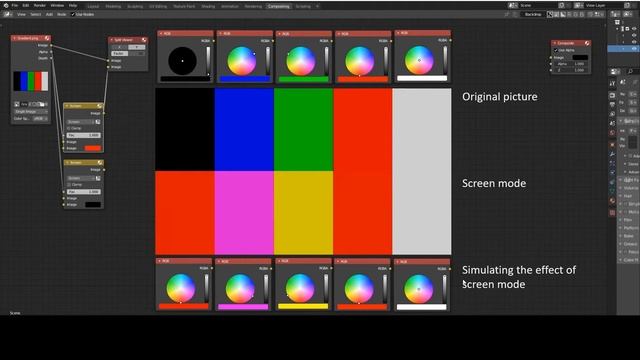Open the Tool properties tab icon
This screenshot has width=640, height=360.
coord(612,83)
